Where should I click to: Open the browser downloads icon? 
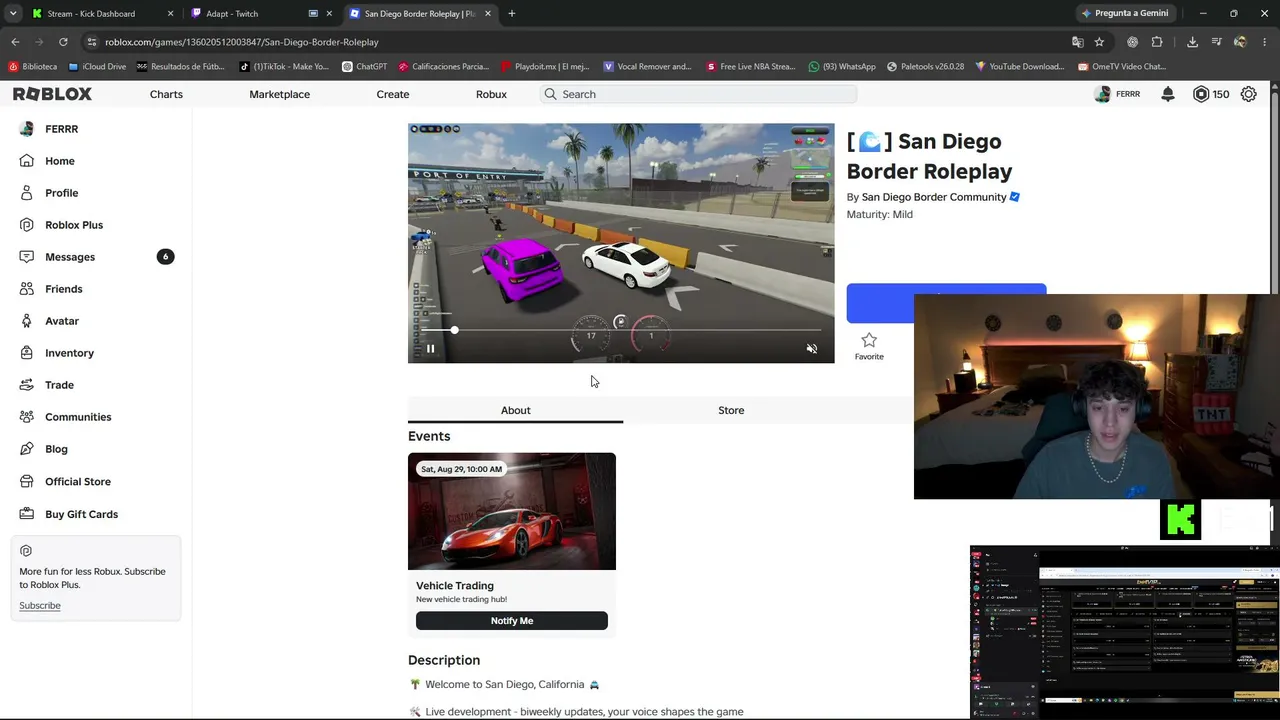[x=1192, y=42]
